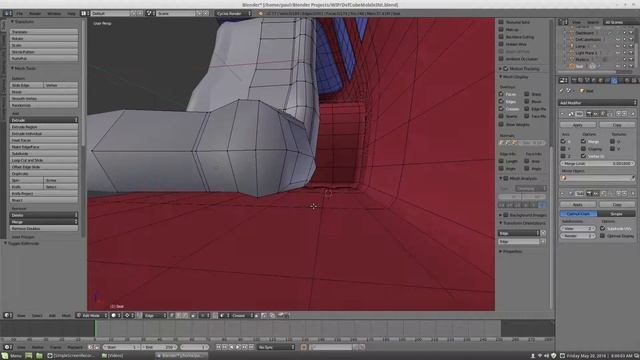Toggle Hidden Wire option

(501, 44)
